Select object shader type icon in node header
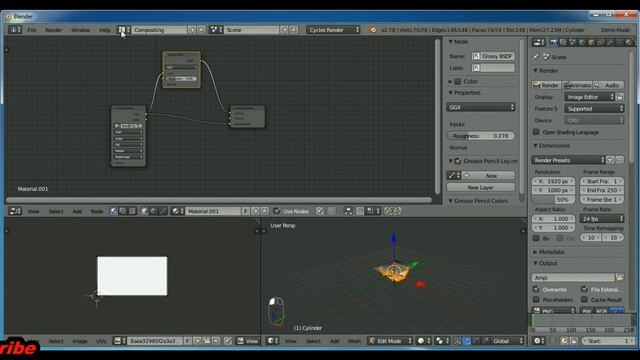 pos(144,211)
